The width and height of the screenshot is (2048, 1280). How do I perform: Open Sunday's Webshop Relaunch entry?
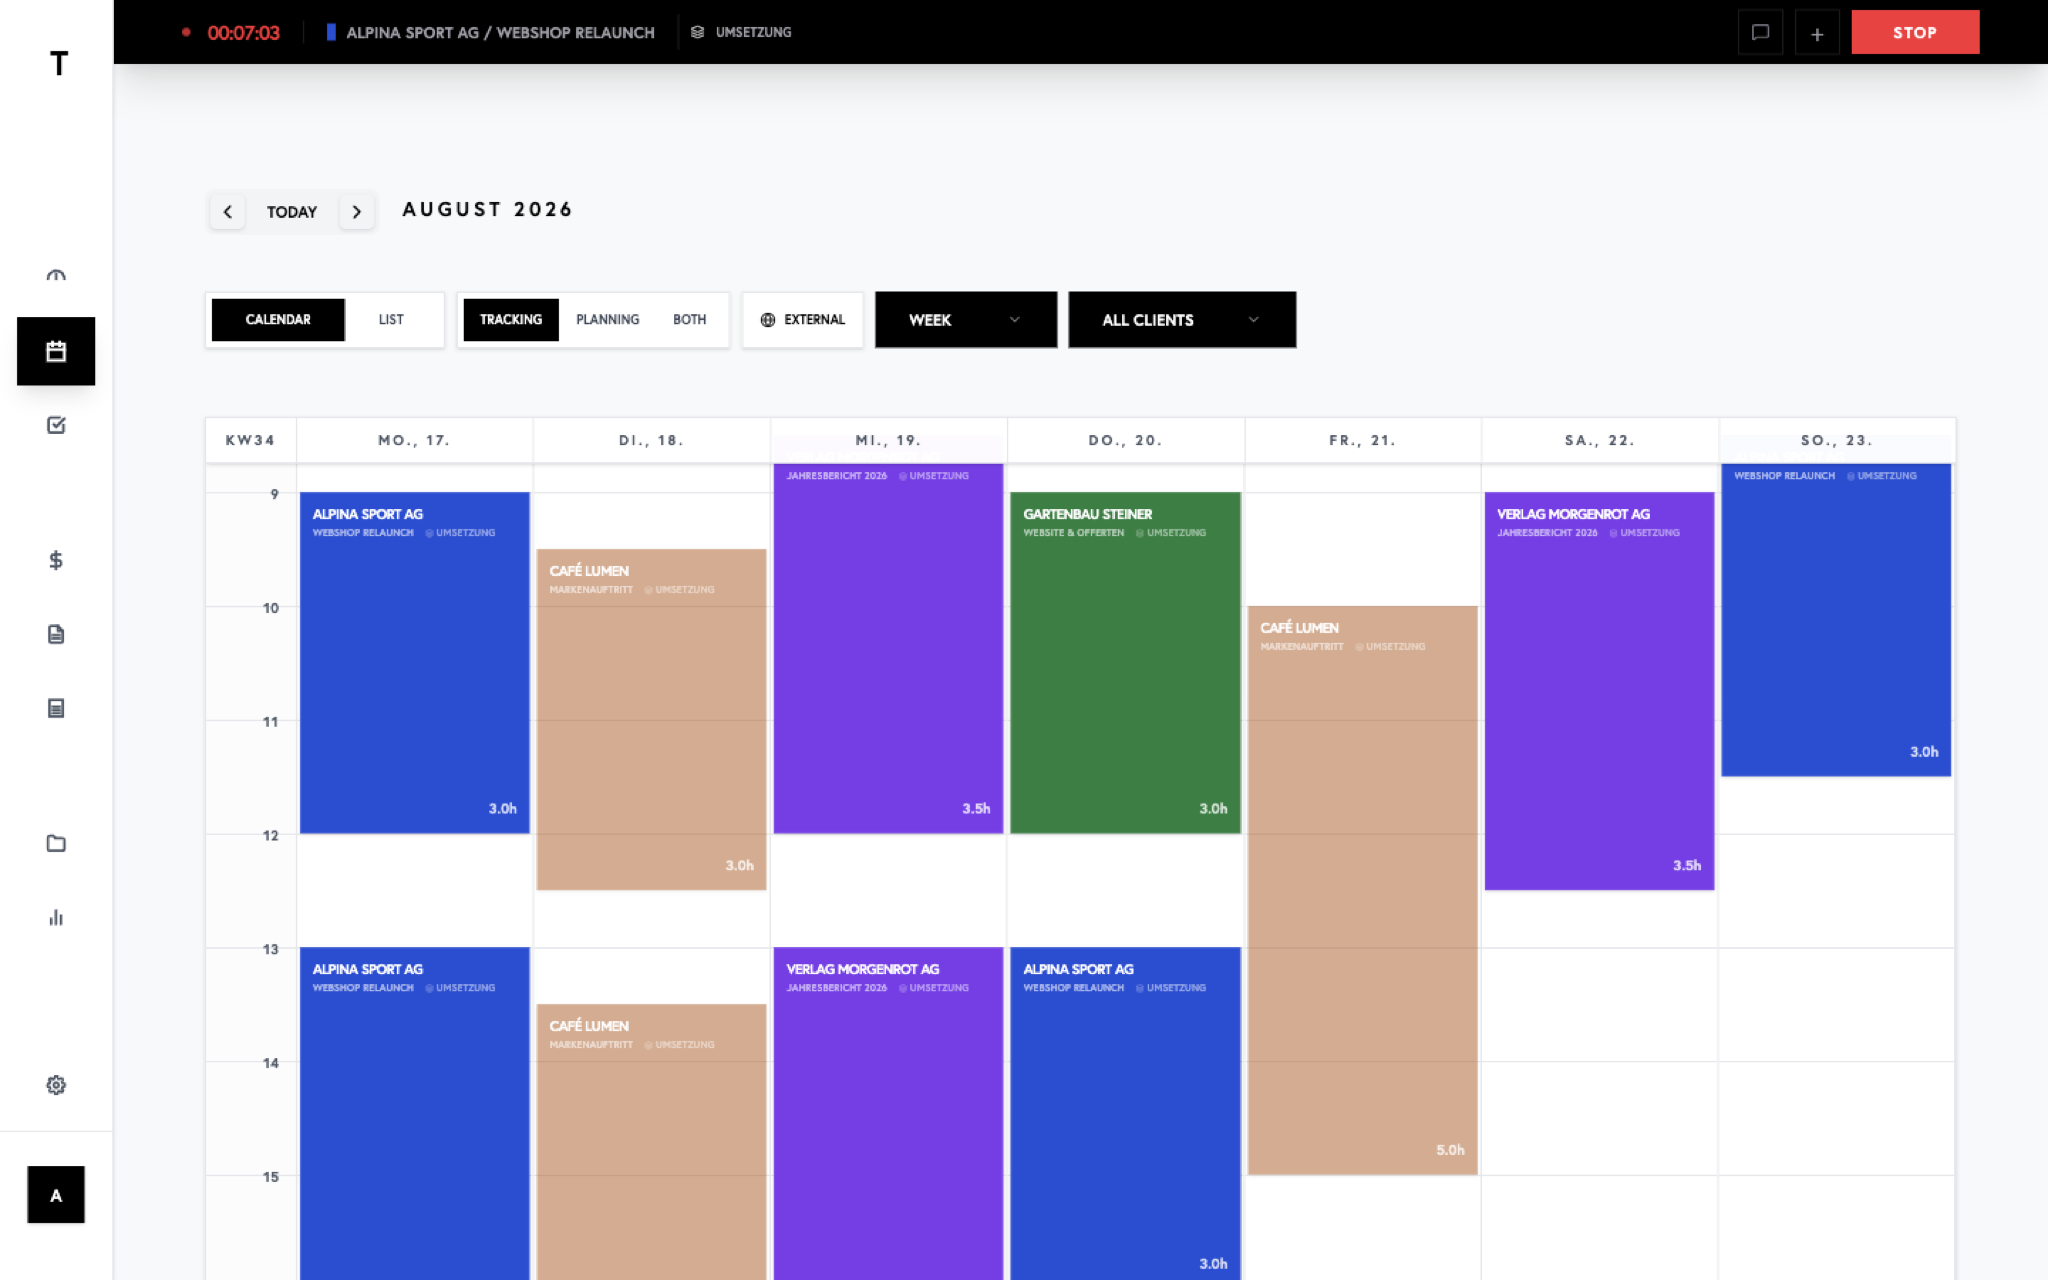coord(1837,620)
